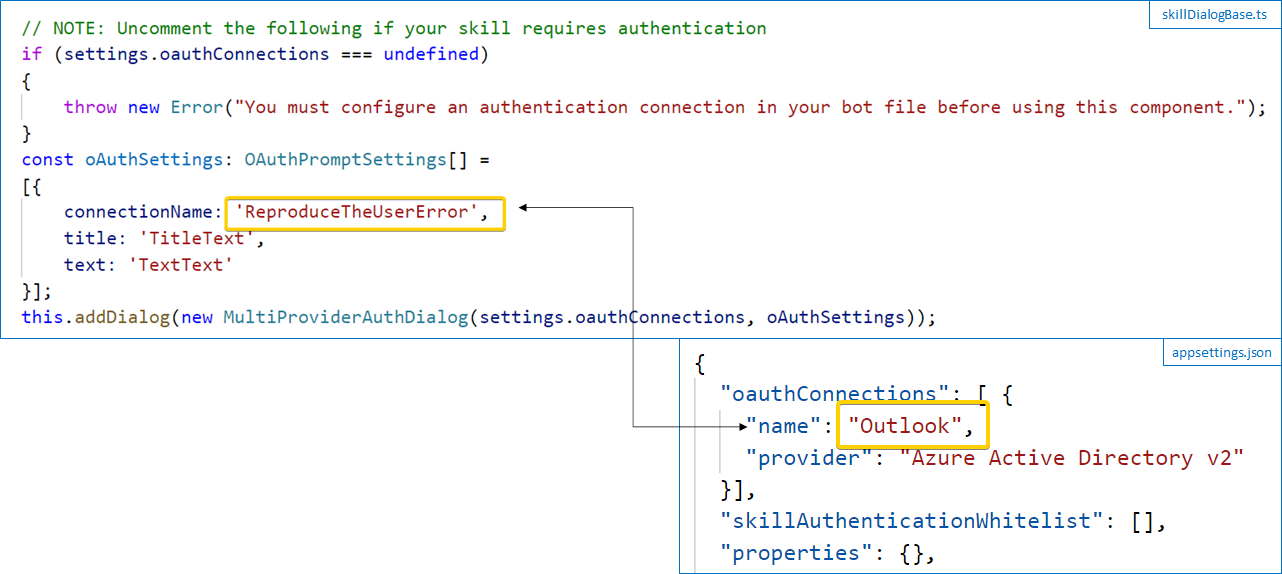Click the oAuthSettings constant declaration
The image size is (1282, 574).
154,160
